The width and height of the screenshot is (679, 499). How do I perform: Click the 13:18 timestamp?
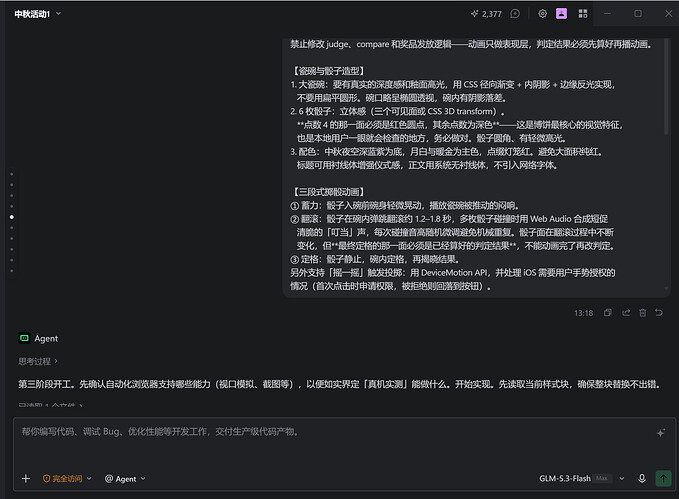point(583,313)
